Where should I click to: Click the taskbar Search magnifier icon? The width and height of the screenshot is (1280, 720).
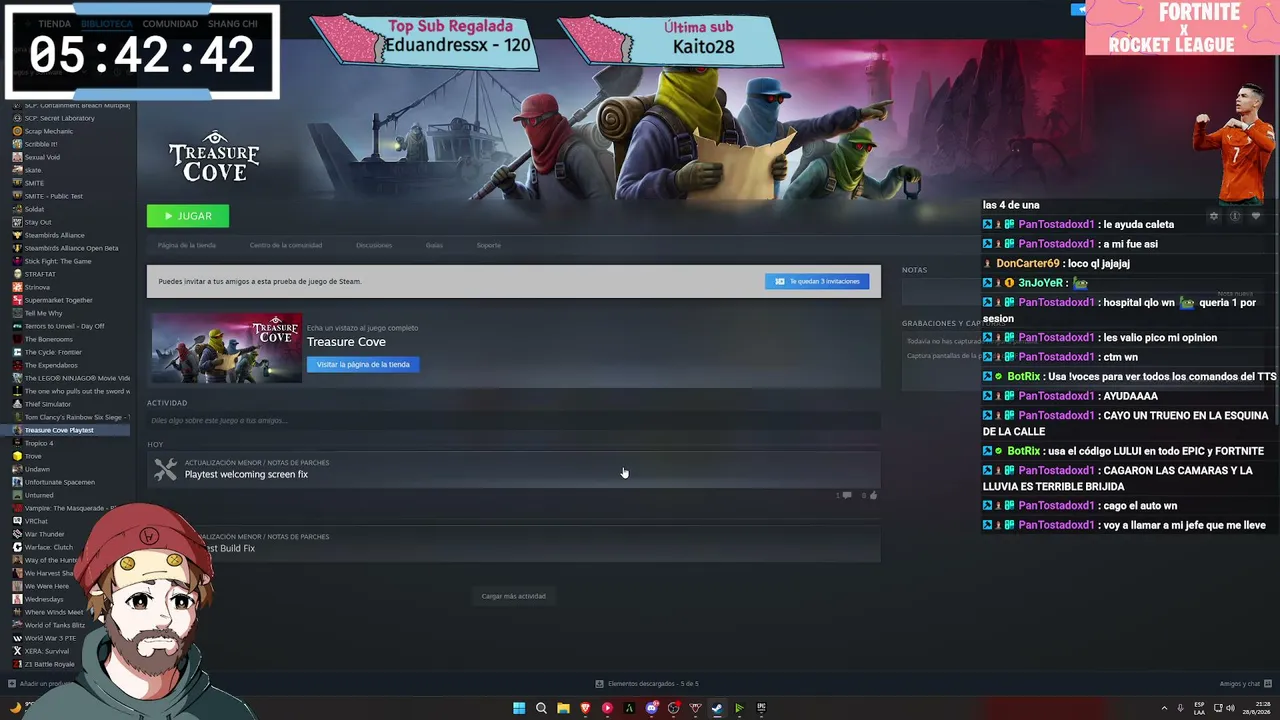click(x=541, y=708)
